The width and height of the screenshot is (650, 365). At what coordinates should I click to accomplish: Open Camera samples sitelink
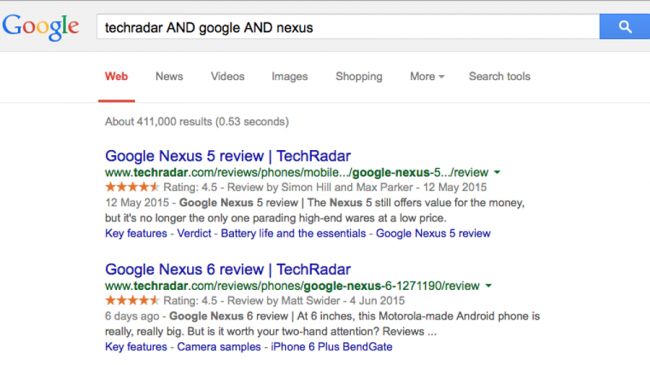tap(219, 347)
